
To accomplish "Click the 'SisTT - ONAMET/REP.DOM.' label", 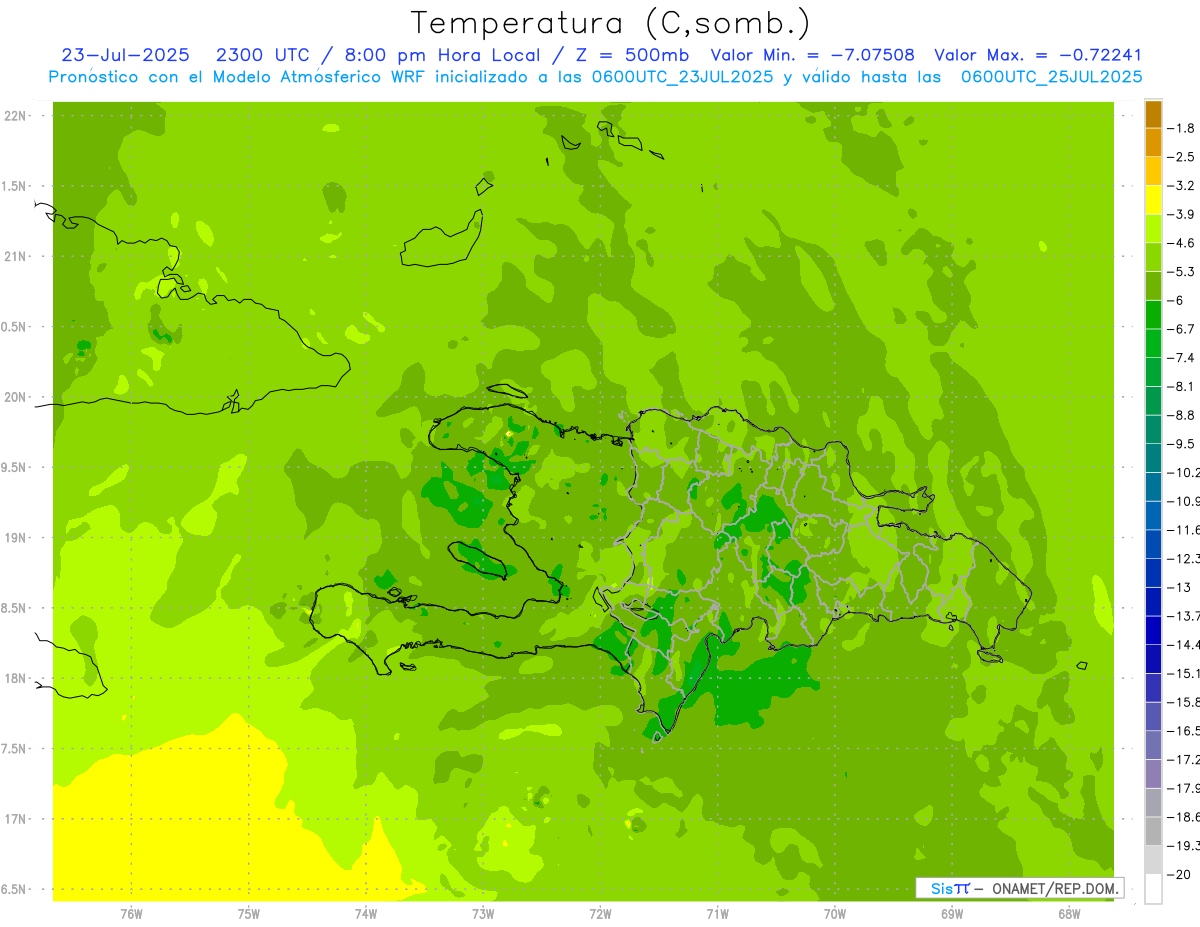I will 1020,888.
